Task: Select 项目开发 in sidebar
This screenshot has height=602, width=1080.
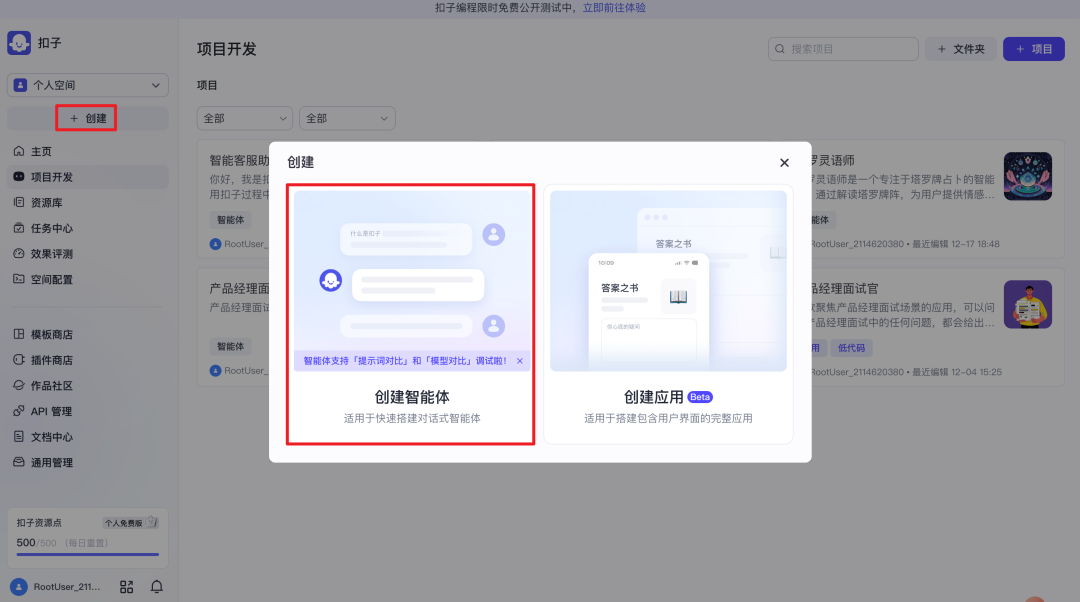Action: point(87,177)
